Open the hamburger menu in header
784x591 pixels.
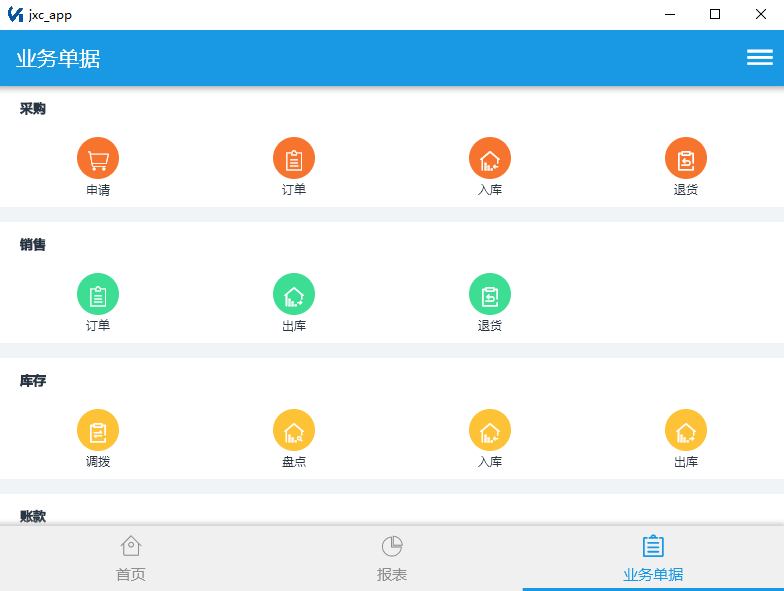pyautogui.click(x=760, y=58)
